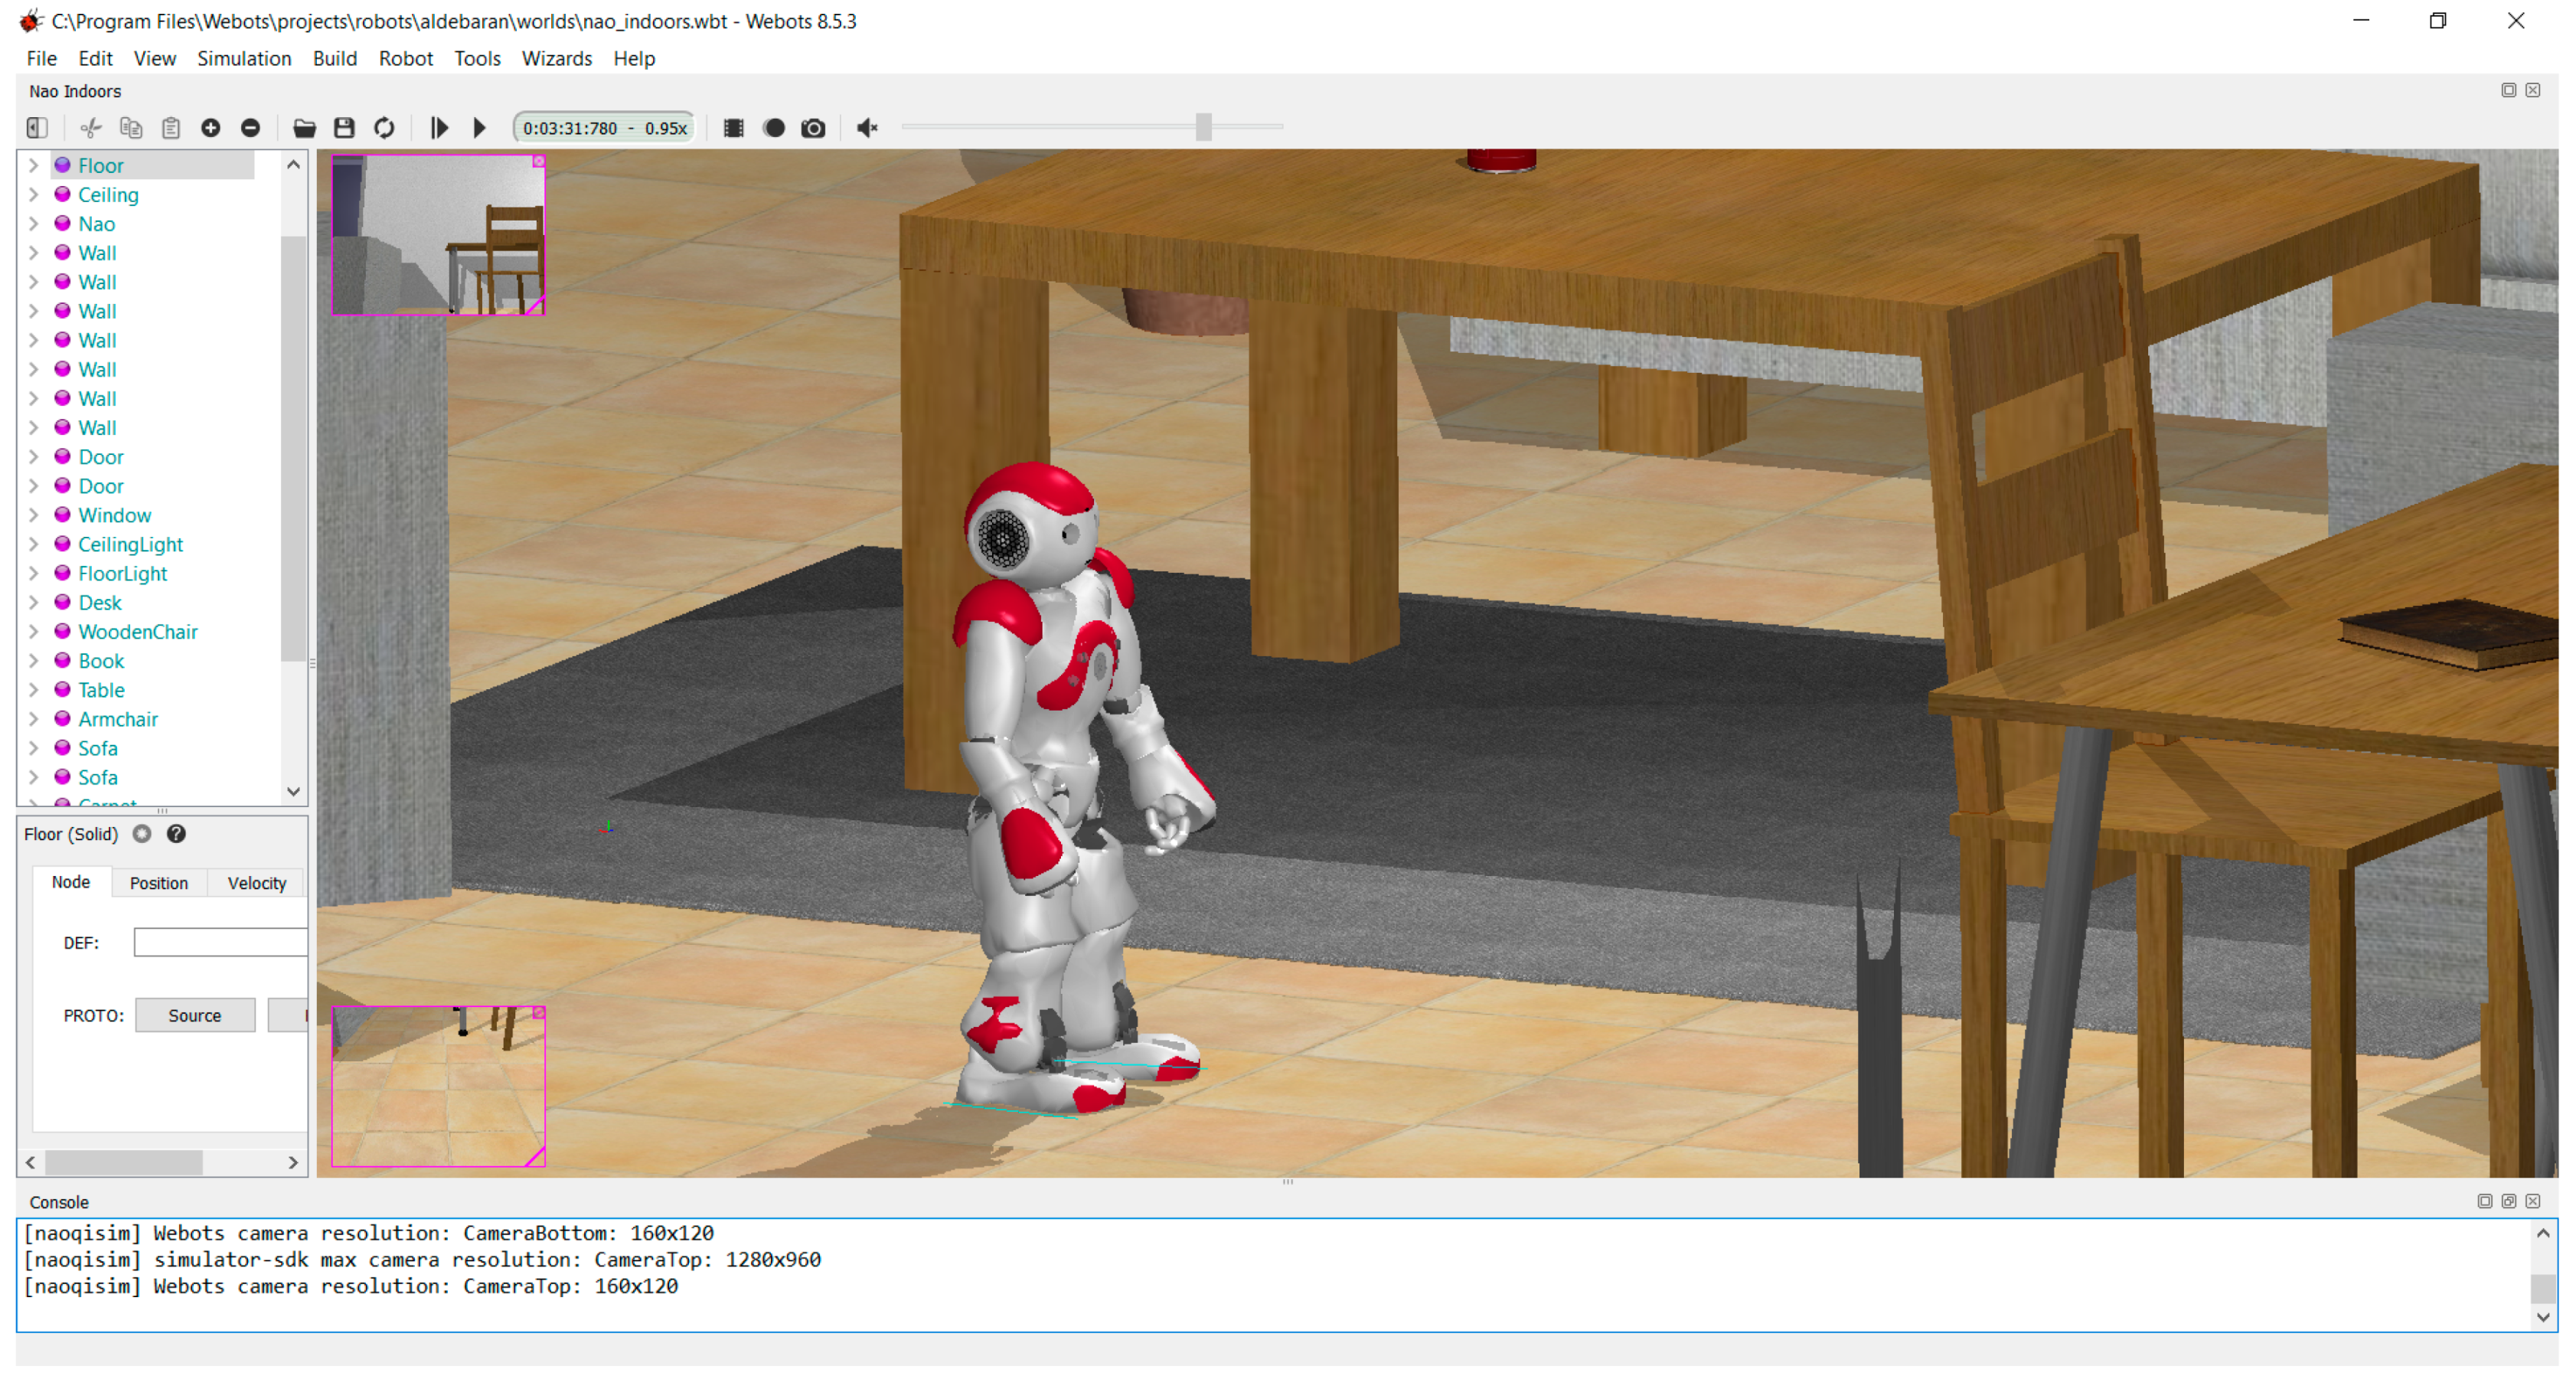
Task: Open the Simulation menu
Action: click(x=244, y=58)
